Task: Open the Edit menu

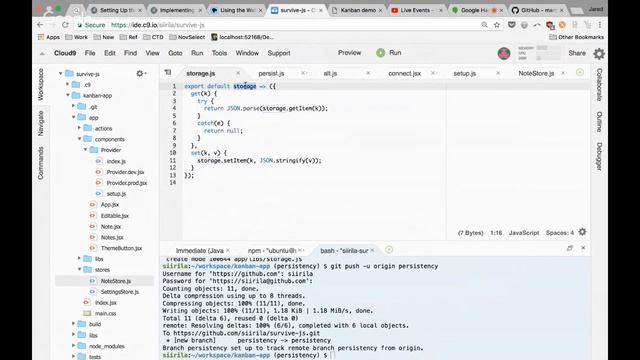Action: pos(109,53)
